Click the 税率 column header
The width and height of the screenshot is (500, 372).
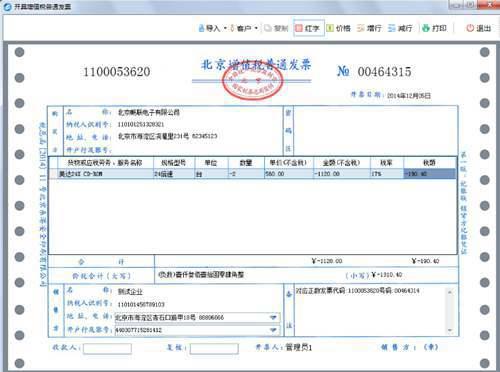point(387,163)
